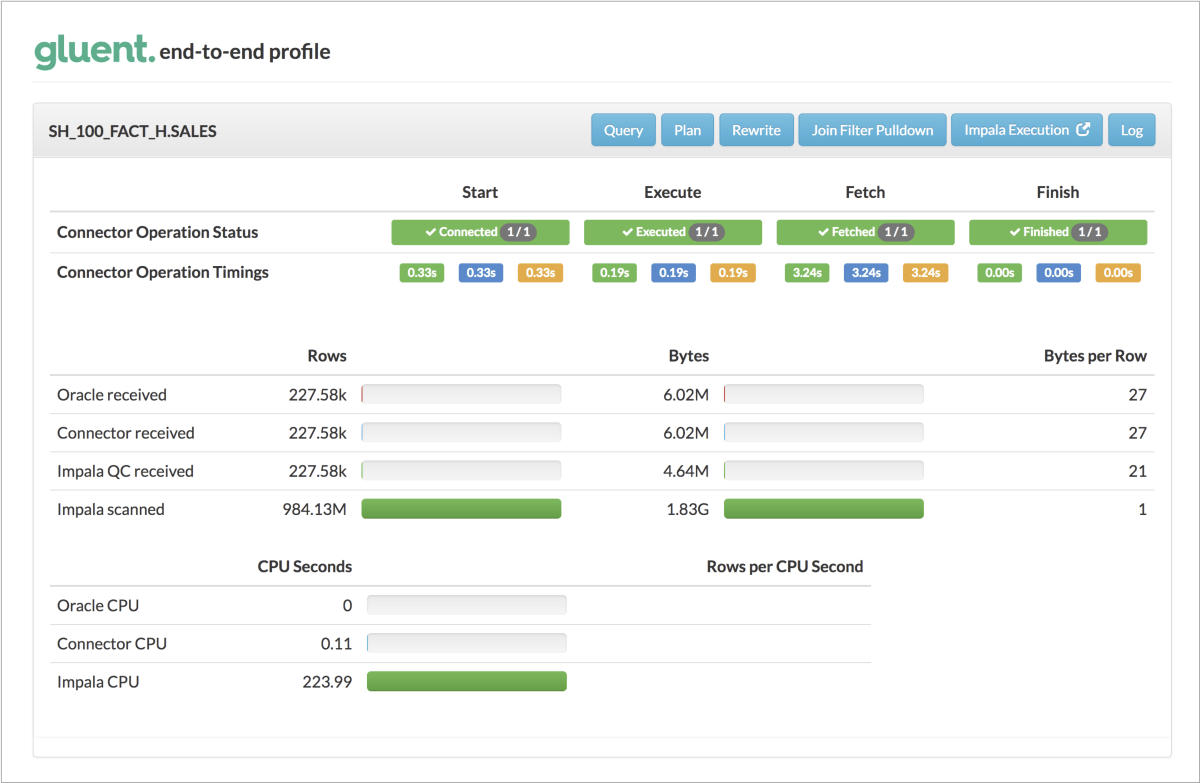1200x783 pixels.
Task: Click the end-to-end profile heading text
Action: click(x=245, y=51)
